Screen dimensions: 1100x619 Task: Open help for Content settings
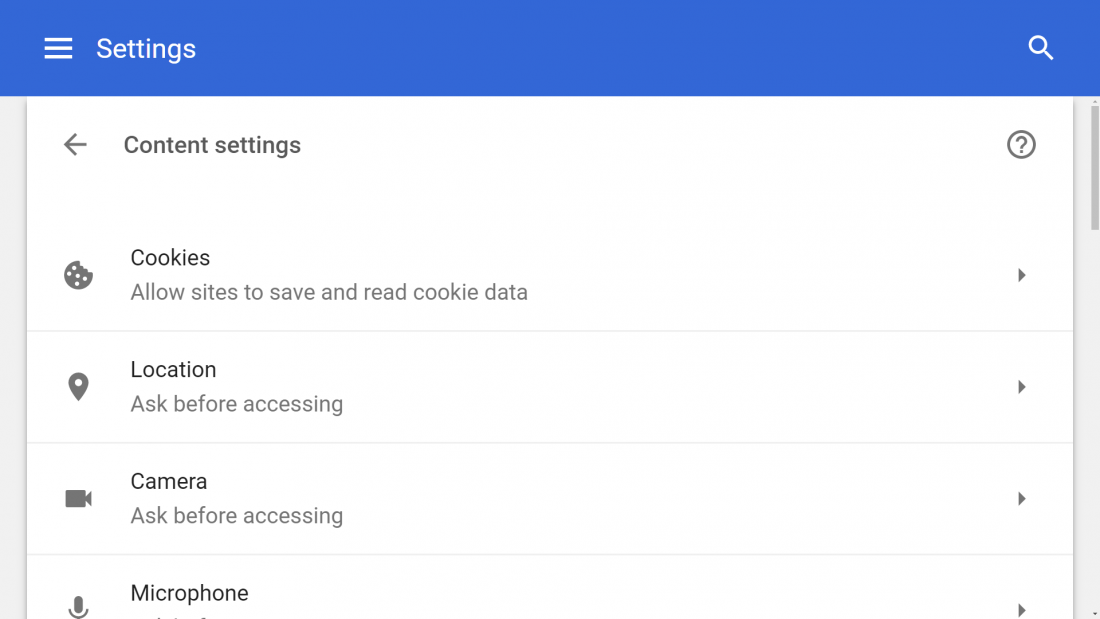click(x=1021, y=145)
